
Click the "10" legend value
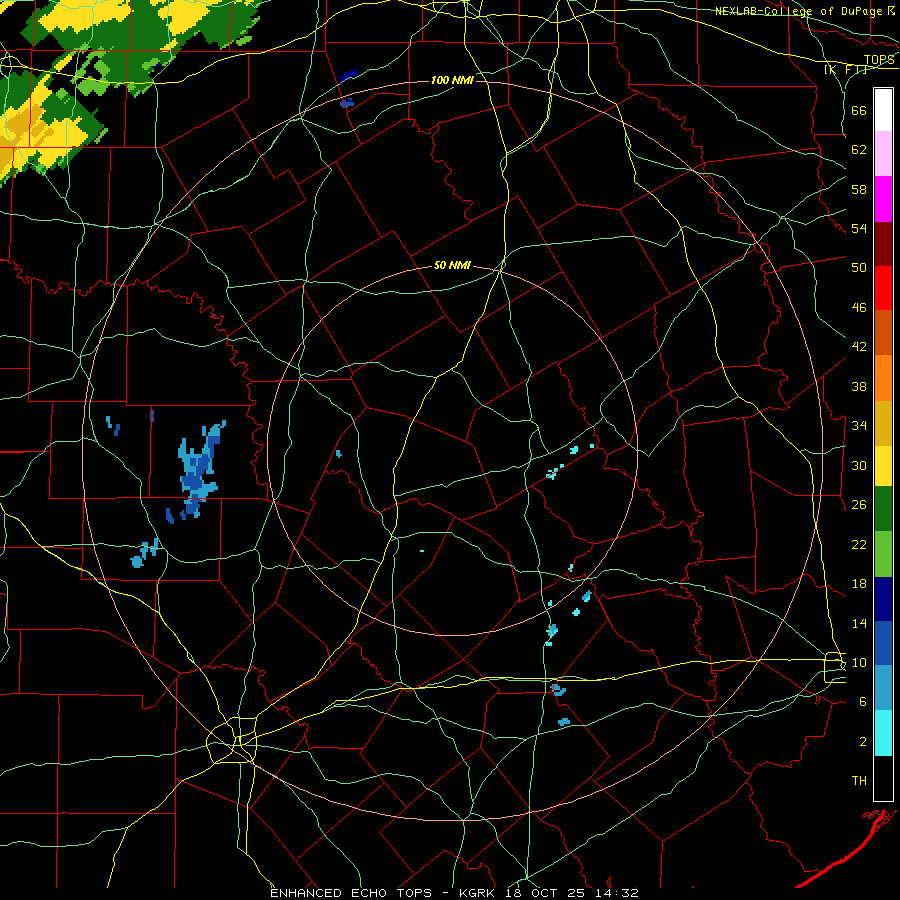tap(859, 662)
